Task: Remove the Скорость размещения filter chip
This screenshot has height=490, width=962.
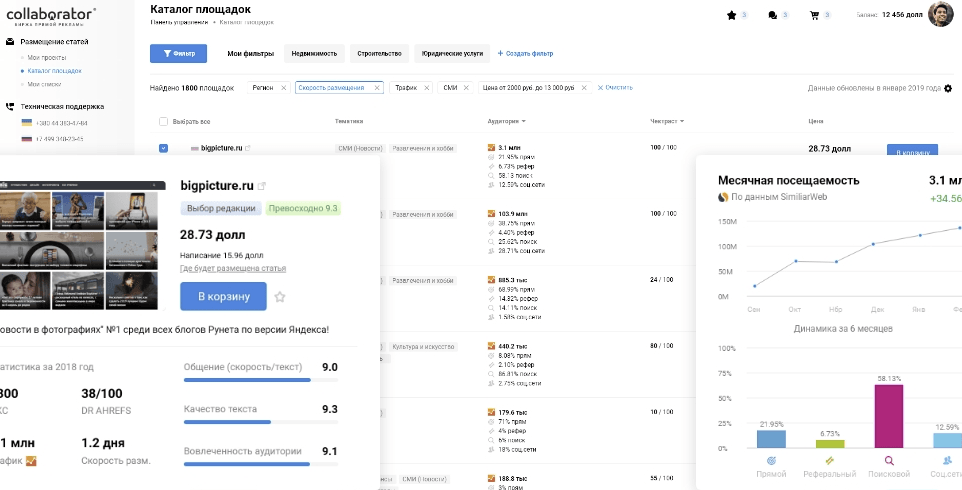Action: tap(377, 88)
